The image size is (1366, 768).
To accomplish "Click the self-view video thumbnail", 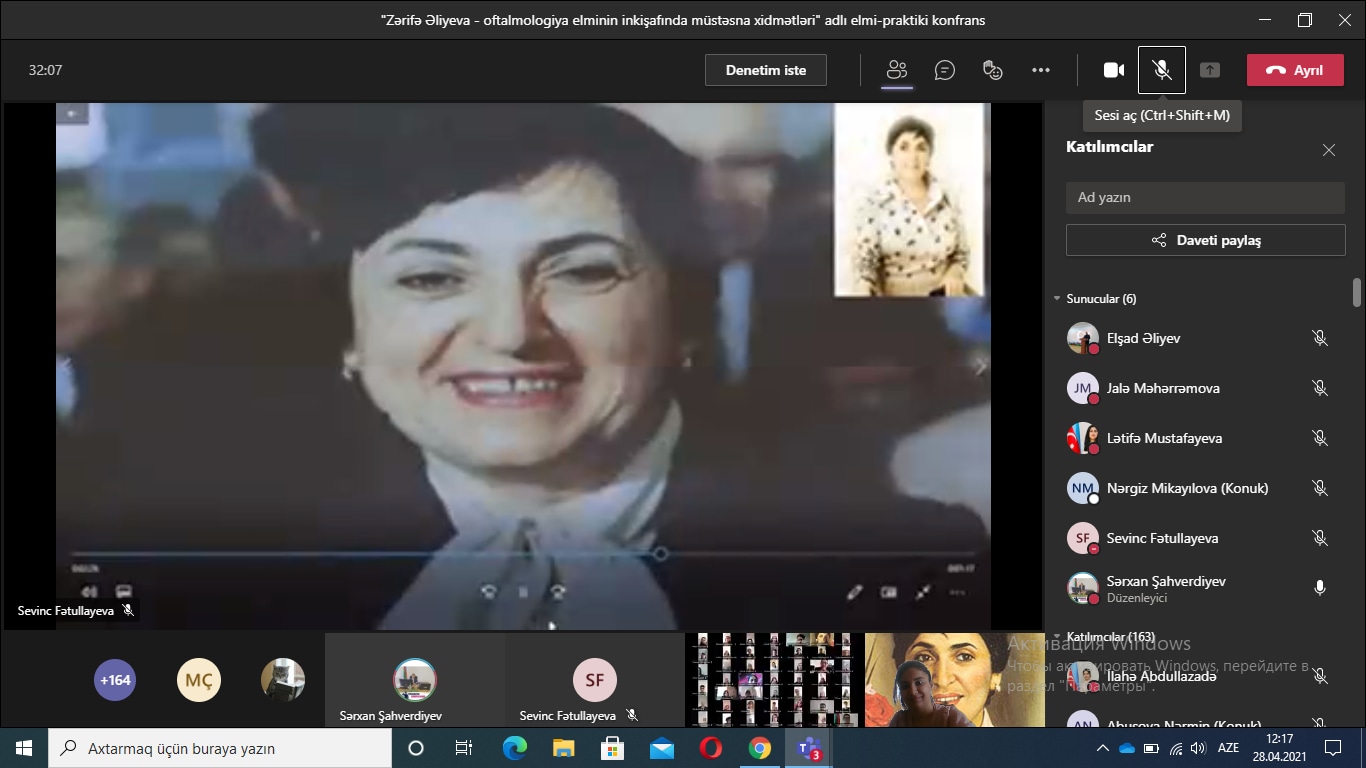I will (x=955, y=679).
